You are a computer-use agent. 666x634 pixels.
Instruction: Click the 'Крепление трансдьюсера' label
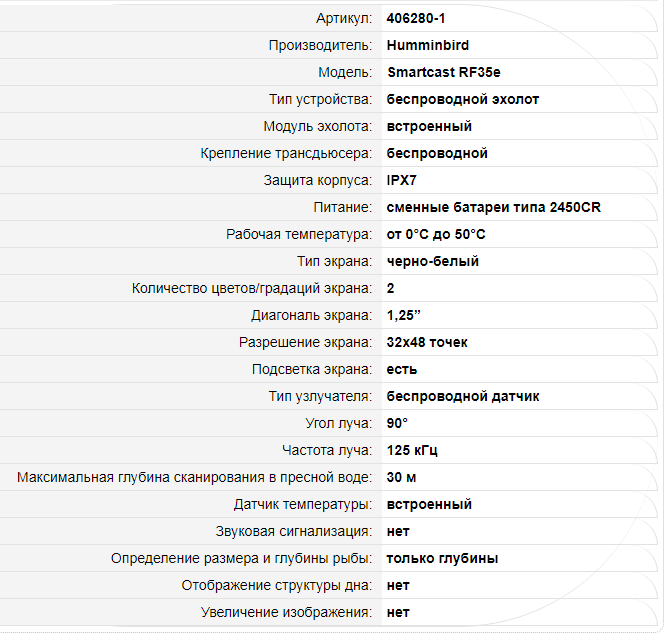coord(286,154)
